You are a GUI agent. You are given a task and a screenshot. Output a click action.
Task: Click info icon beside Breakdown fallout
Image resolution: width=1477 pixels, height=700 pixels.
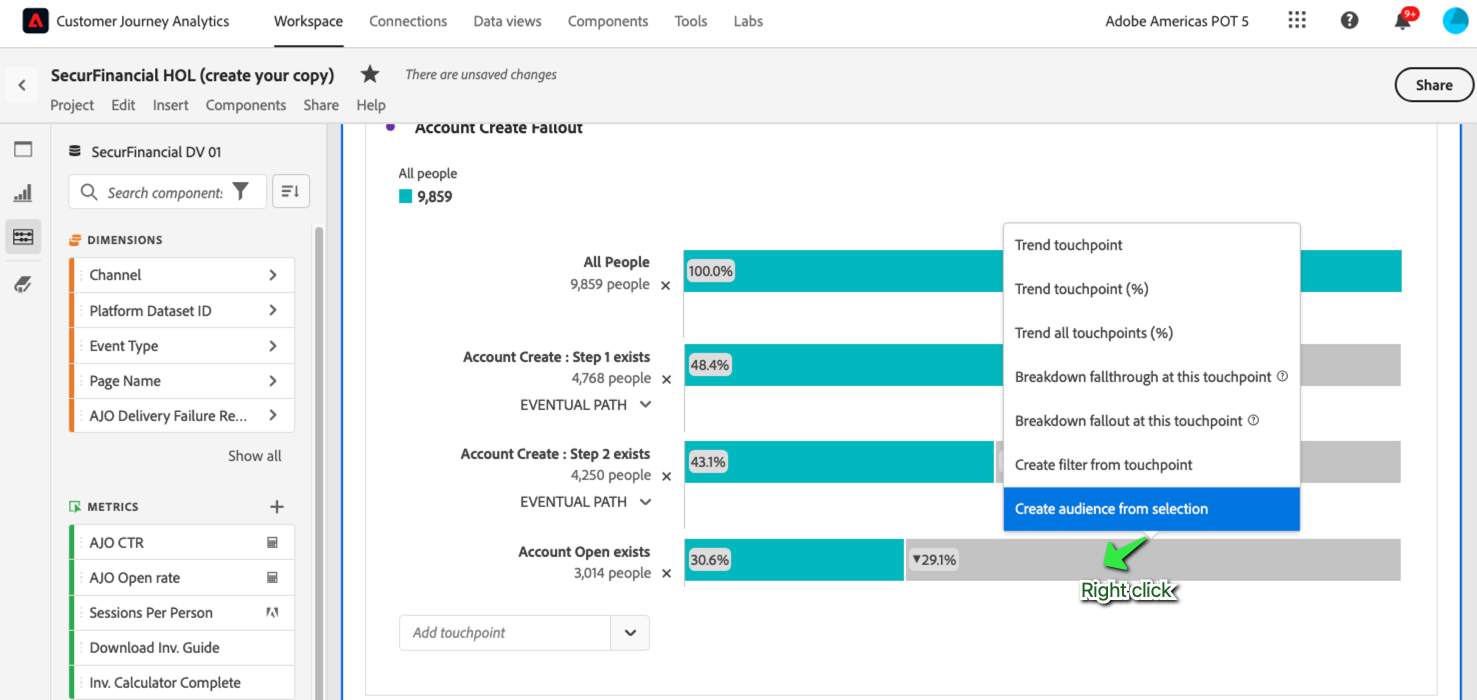[x=1253, y=421]
